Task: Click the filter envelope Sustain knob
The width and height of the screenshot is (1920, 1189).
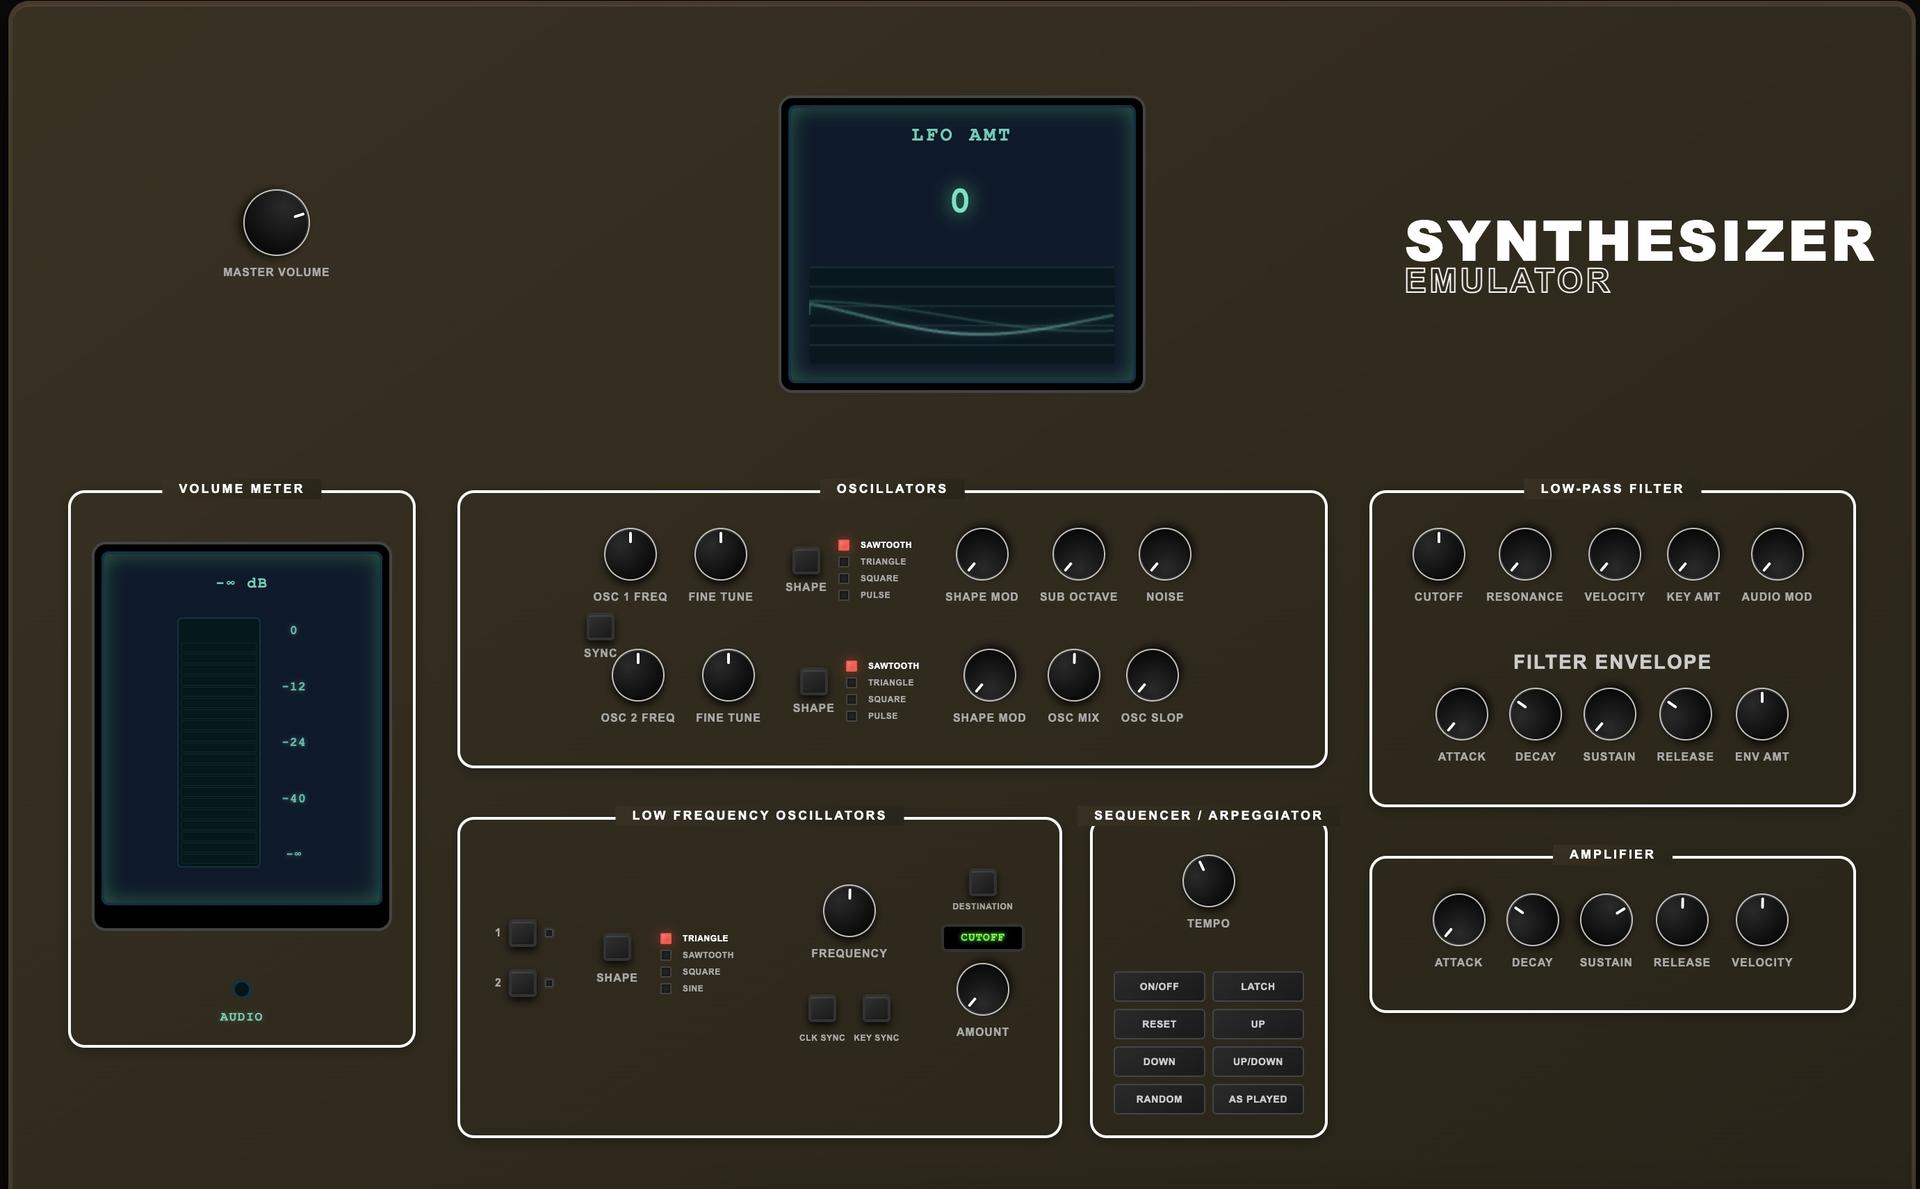Action: 1609,714
